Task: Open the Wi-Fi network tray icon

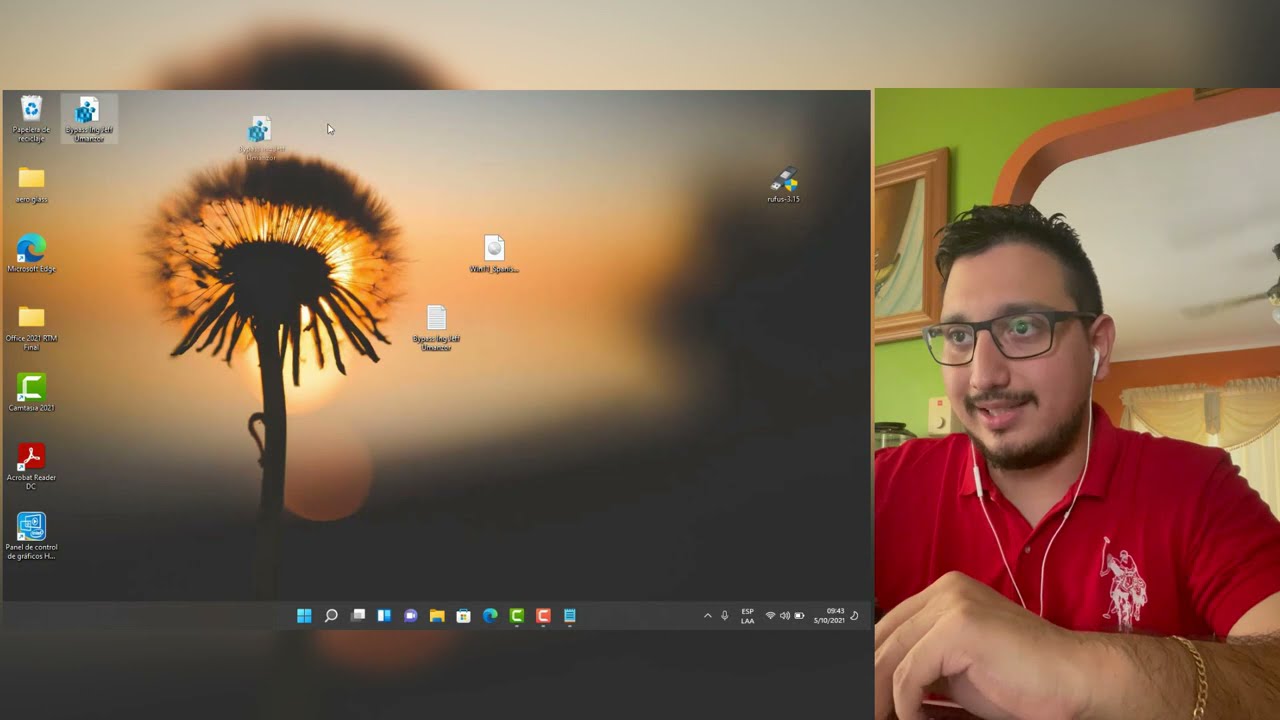Action: [770, 616]
